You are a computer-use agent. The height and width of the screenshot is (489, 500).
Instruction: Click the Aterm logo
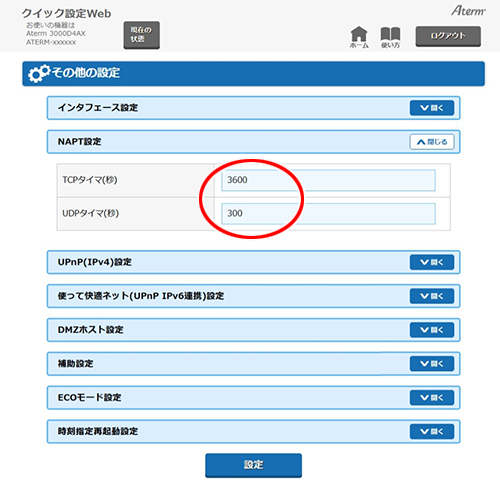[x=468, y=11]
